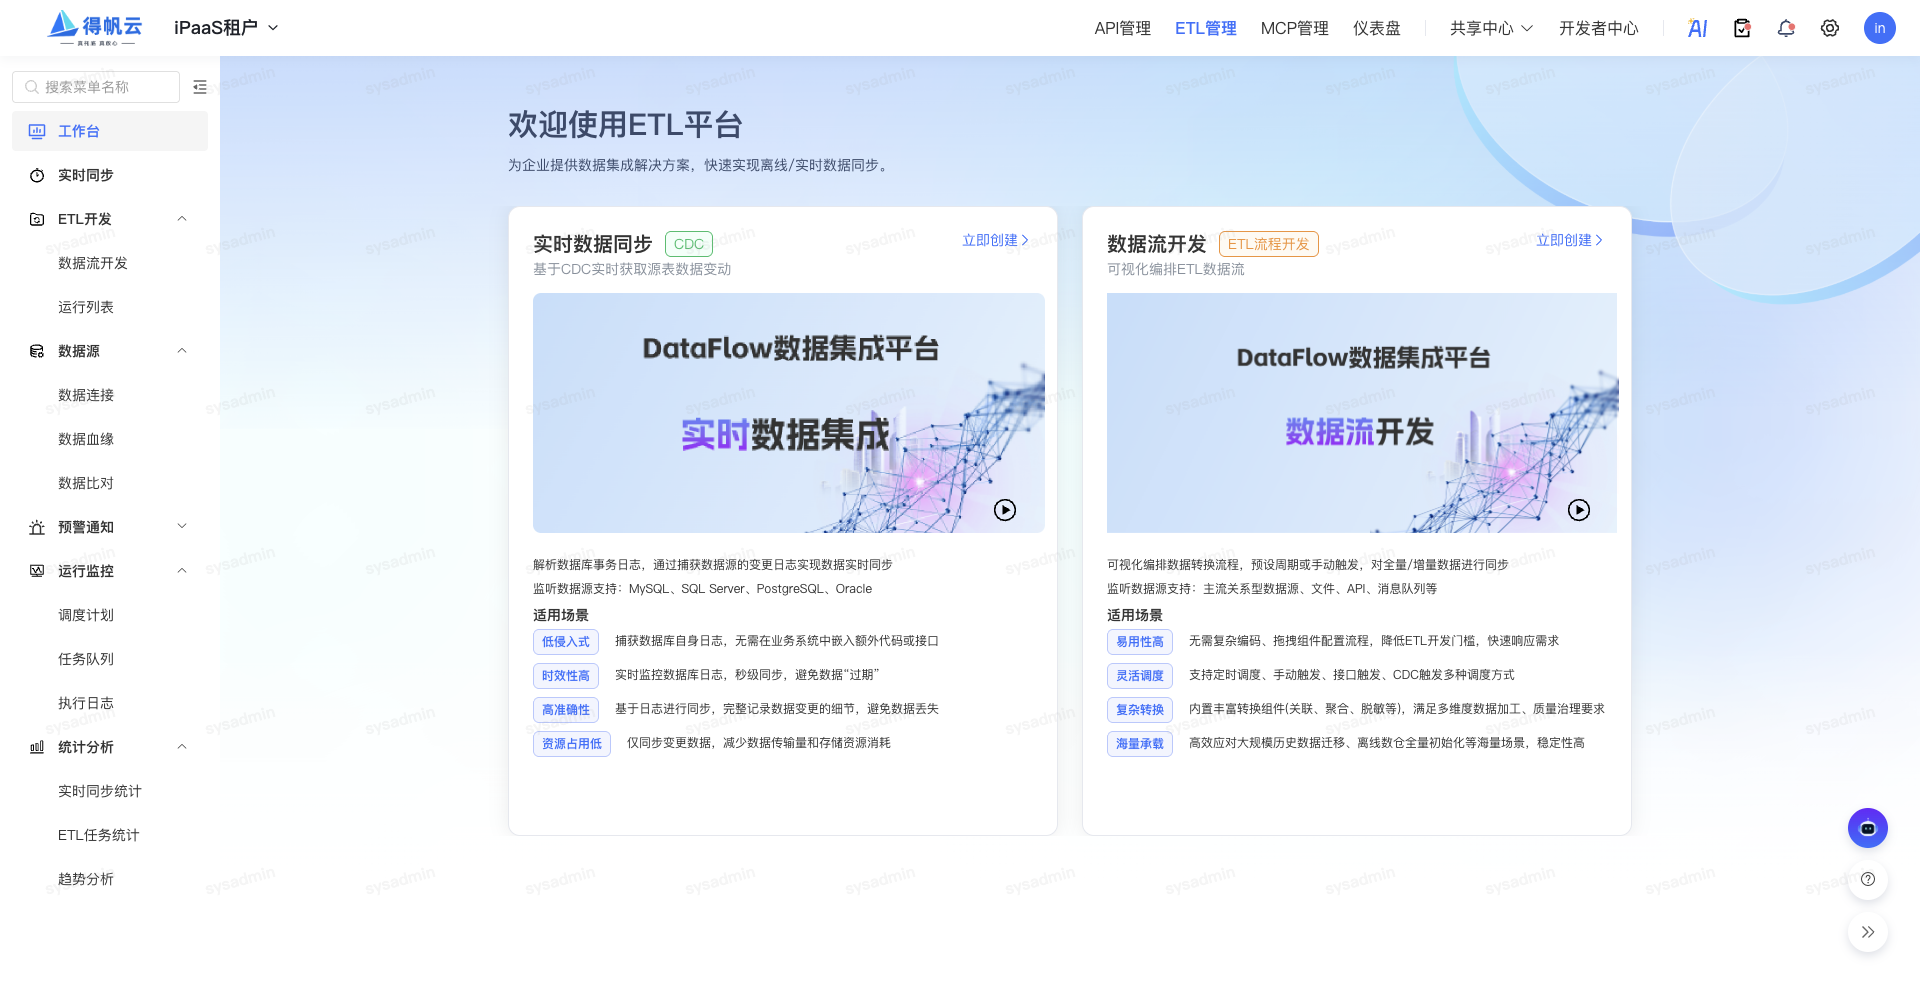Open the floating chatbot assistant
1920x992 pixels.
(x=1868, y=828)
